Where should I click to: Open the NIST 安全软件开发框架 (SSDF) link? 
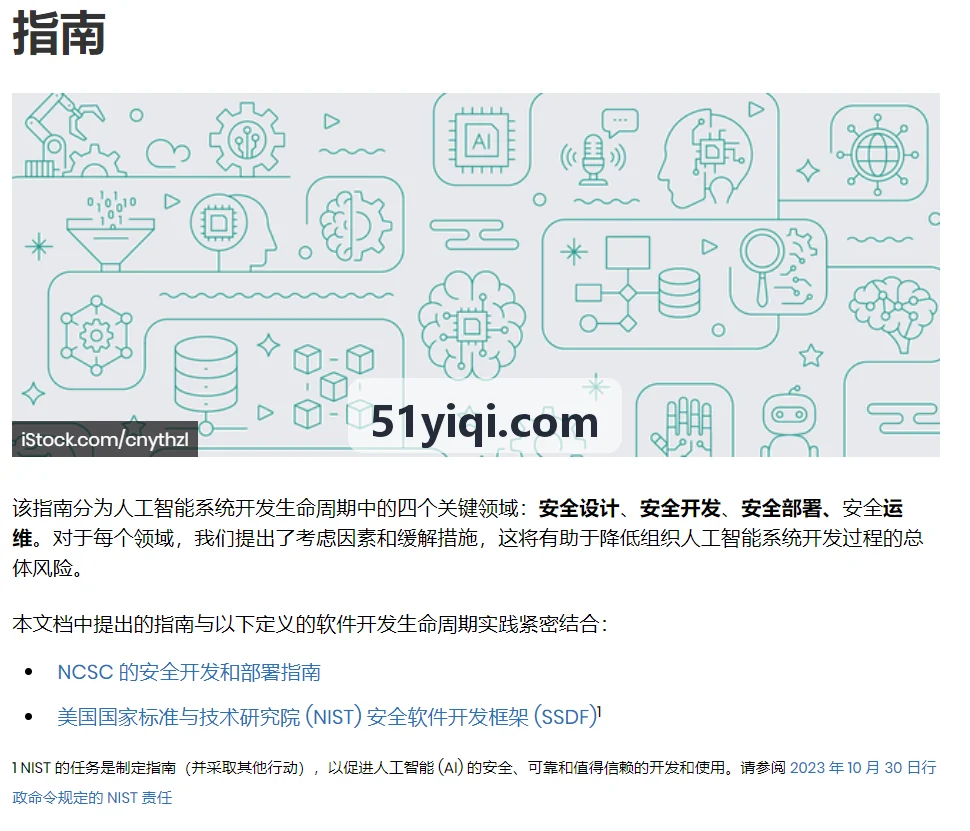327,717
